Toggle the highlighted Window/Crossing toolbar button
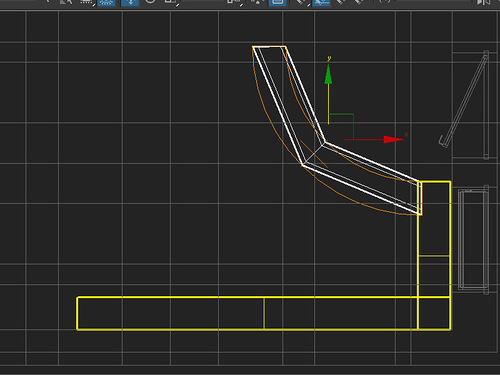Screen dimensions: 500x375 pyautogui.click(x=106, y=3)
